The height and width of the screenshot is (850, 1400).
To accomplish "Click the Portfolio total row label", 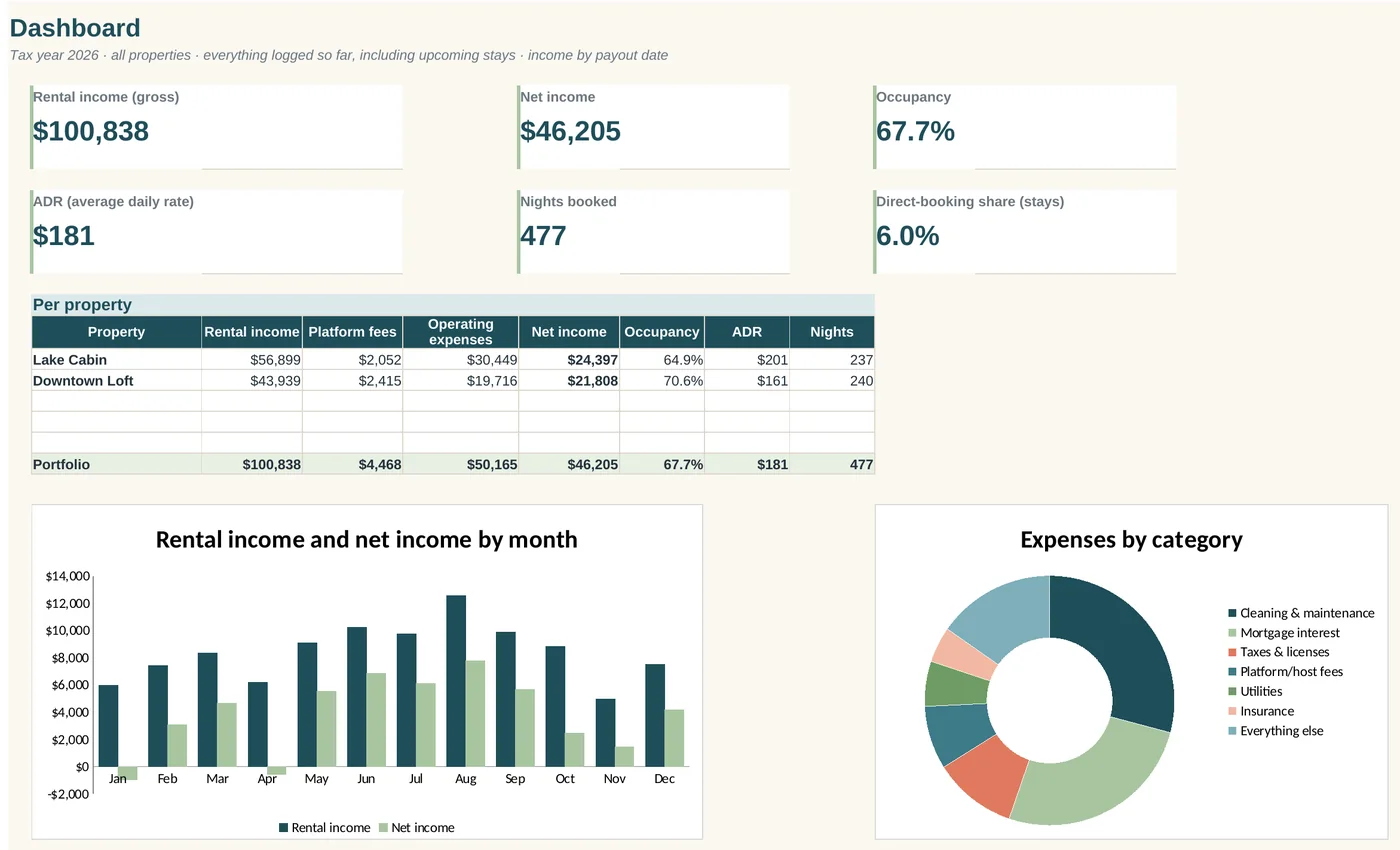I will (x=61, y=465).
